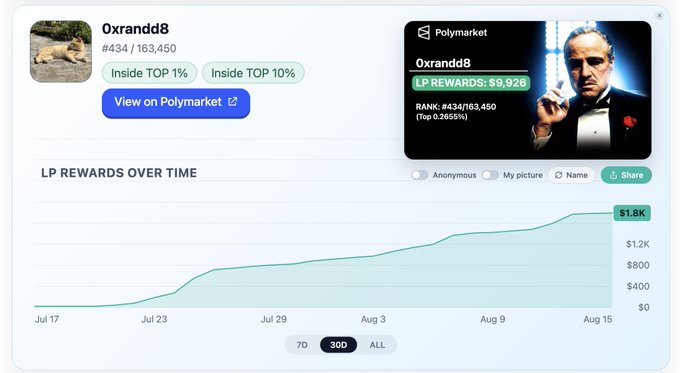Screen dimensions: 680x373
Task: Switch chart range to ALL
Action: pyautogui.click(x=377, y=345)
